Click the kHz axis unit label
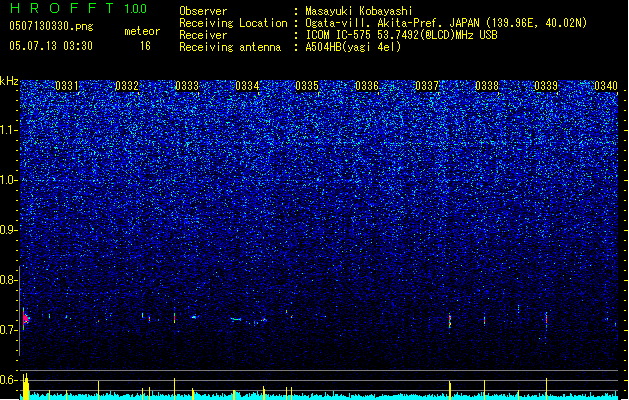629x400 pixels. 9,81
